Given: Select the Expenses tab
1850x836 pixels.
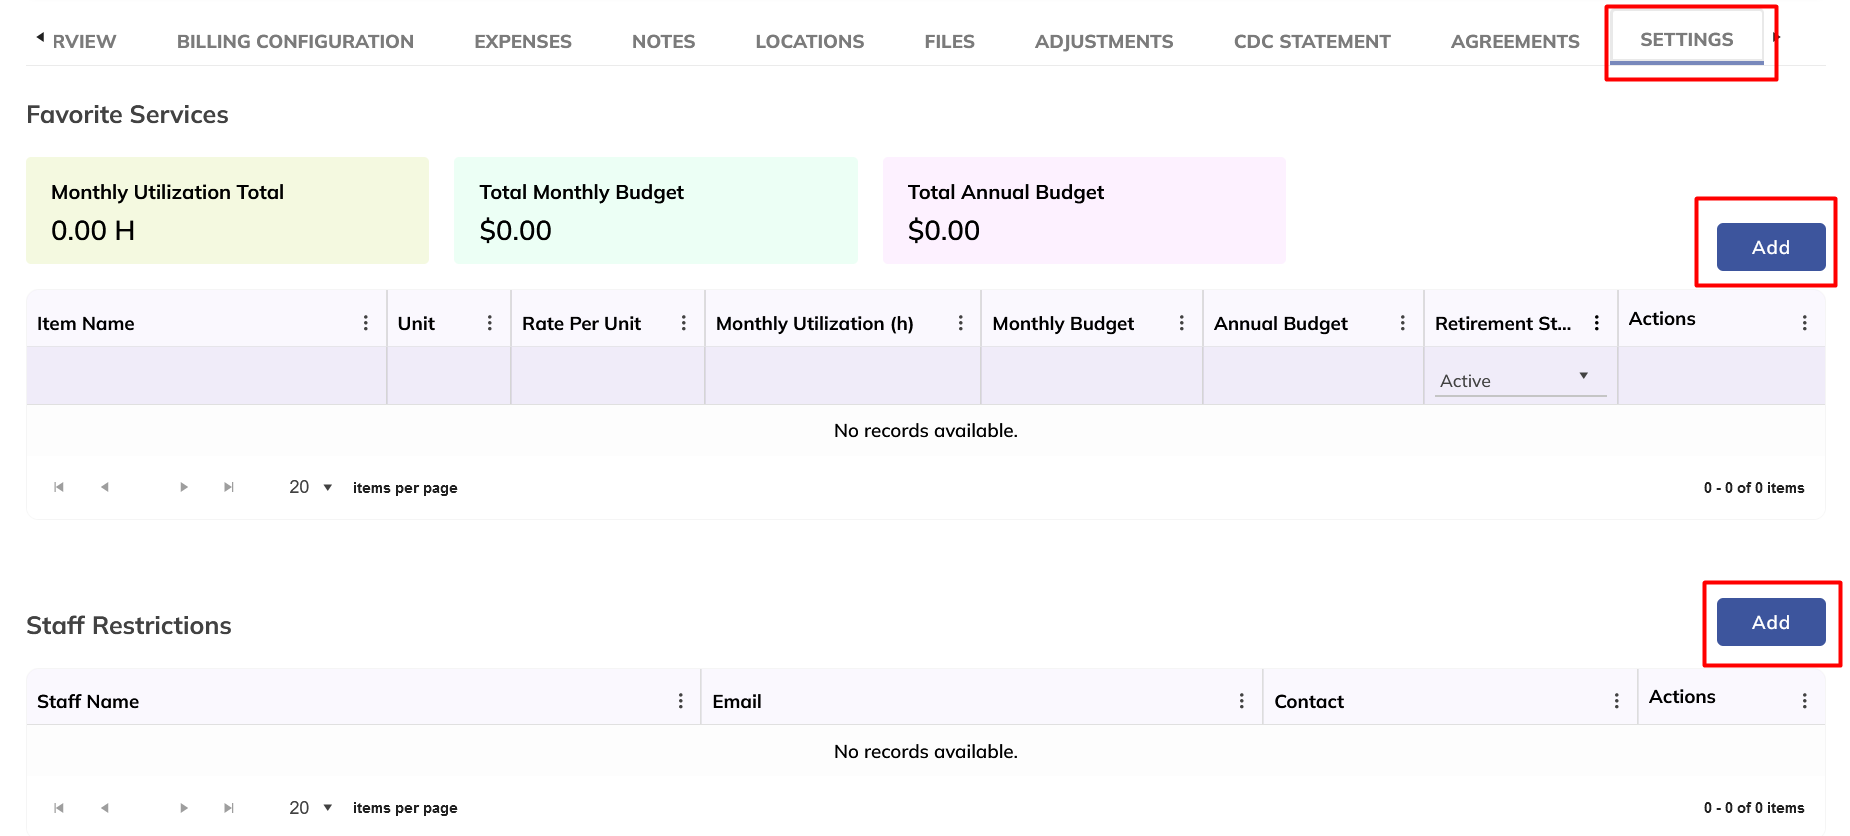Looking at the screenshot, I should coord(522,42).
